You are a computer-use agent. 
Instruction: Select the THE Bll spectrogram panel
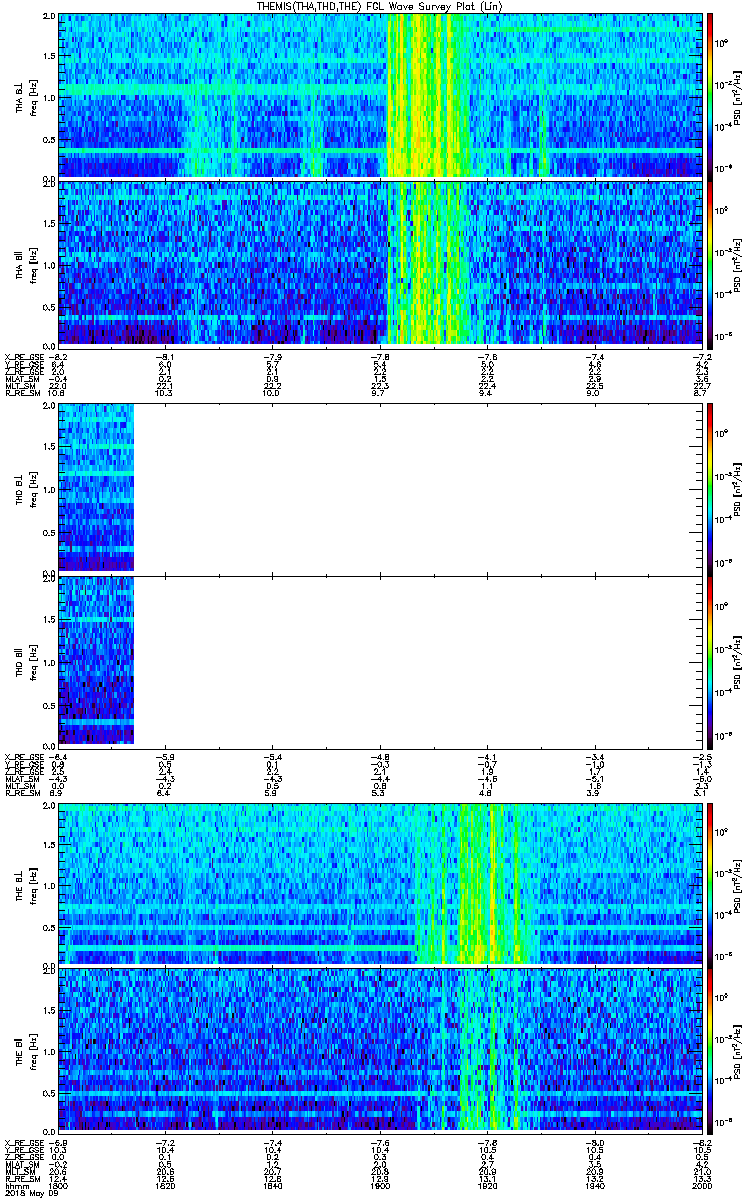[379, 1049]
